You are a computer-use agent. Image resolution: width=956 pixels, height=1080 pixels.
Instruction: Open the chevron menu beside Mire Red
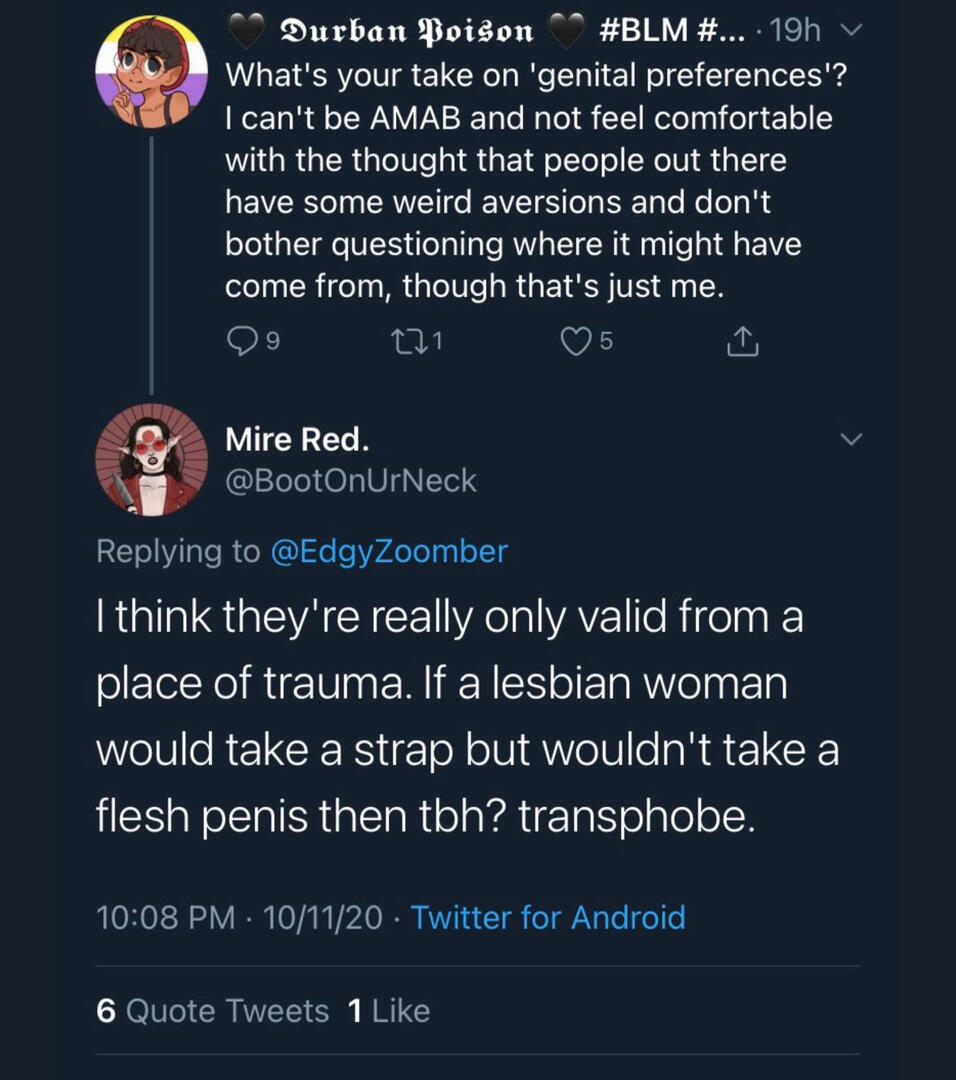click(x=849, y=439)
